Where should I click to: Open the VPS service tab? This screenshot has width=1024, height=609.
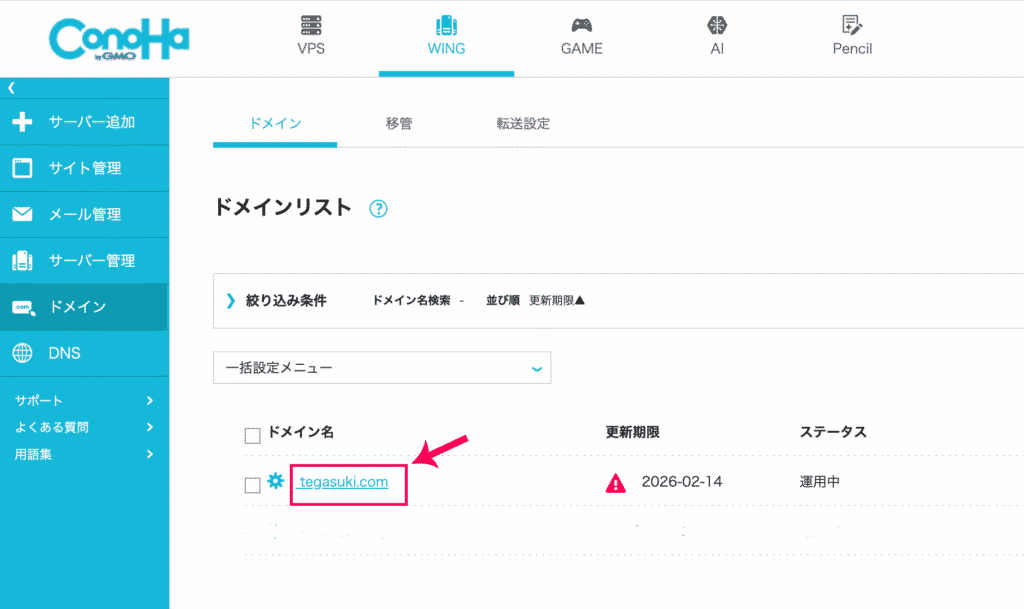click(x=311, y=36)
